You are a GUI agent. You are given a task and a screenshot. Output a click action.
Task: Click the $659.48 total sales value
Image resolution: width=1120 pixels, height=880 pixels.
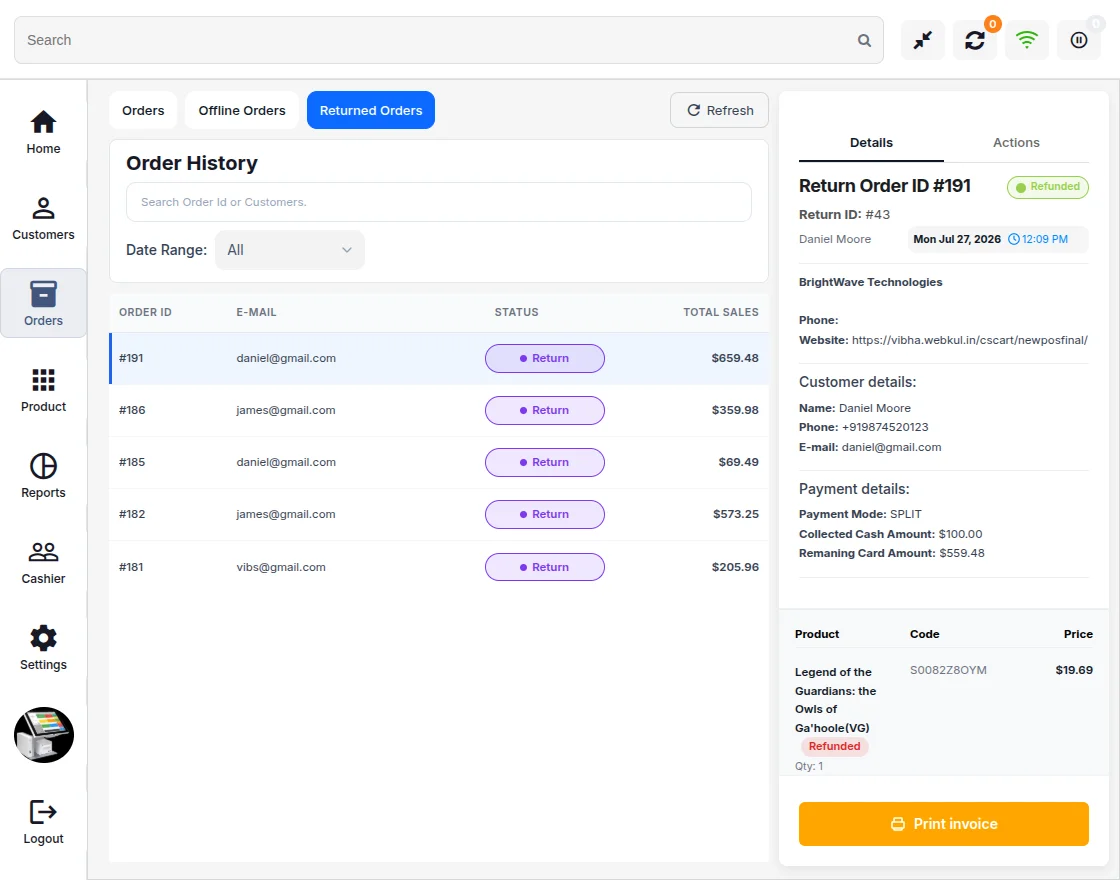[735, 358]
